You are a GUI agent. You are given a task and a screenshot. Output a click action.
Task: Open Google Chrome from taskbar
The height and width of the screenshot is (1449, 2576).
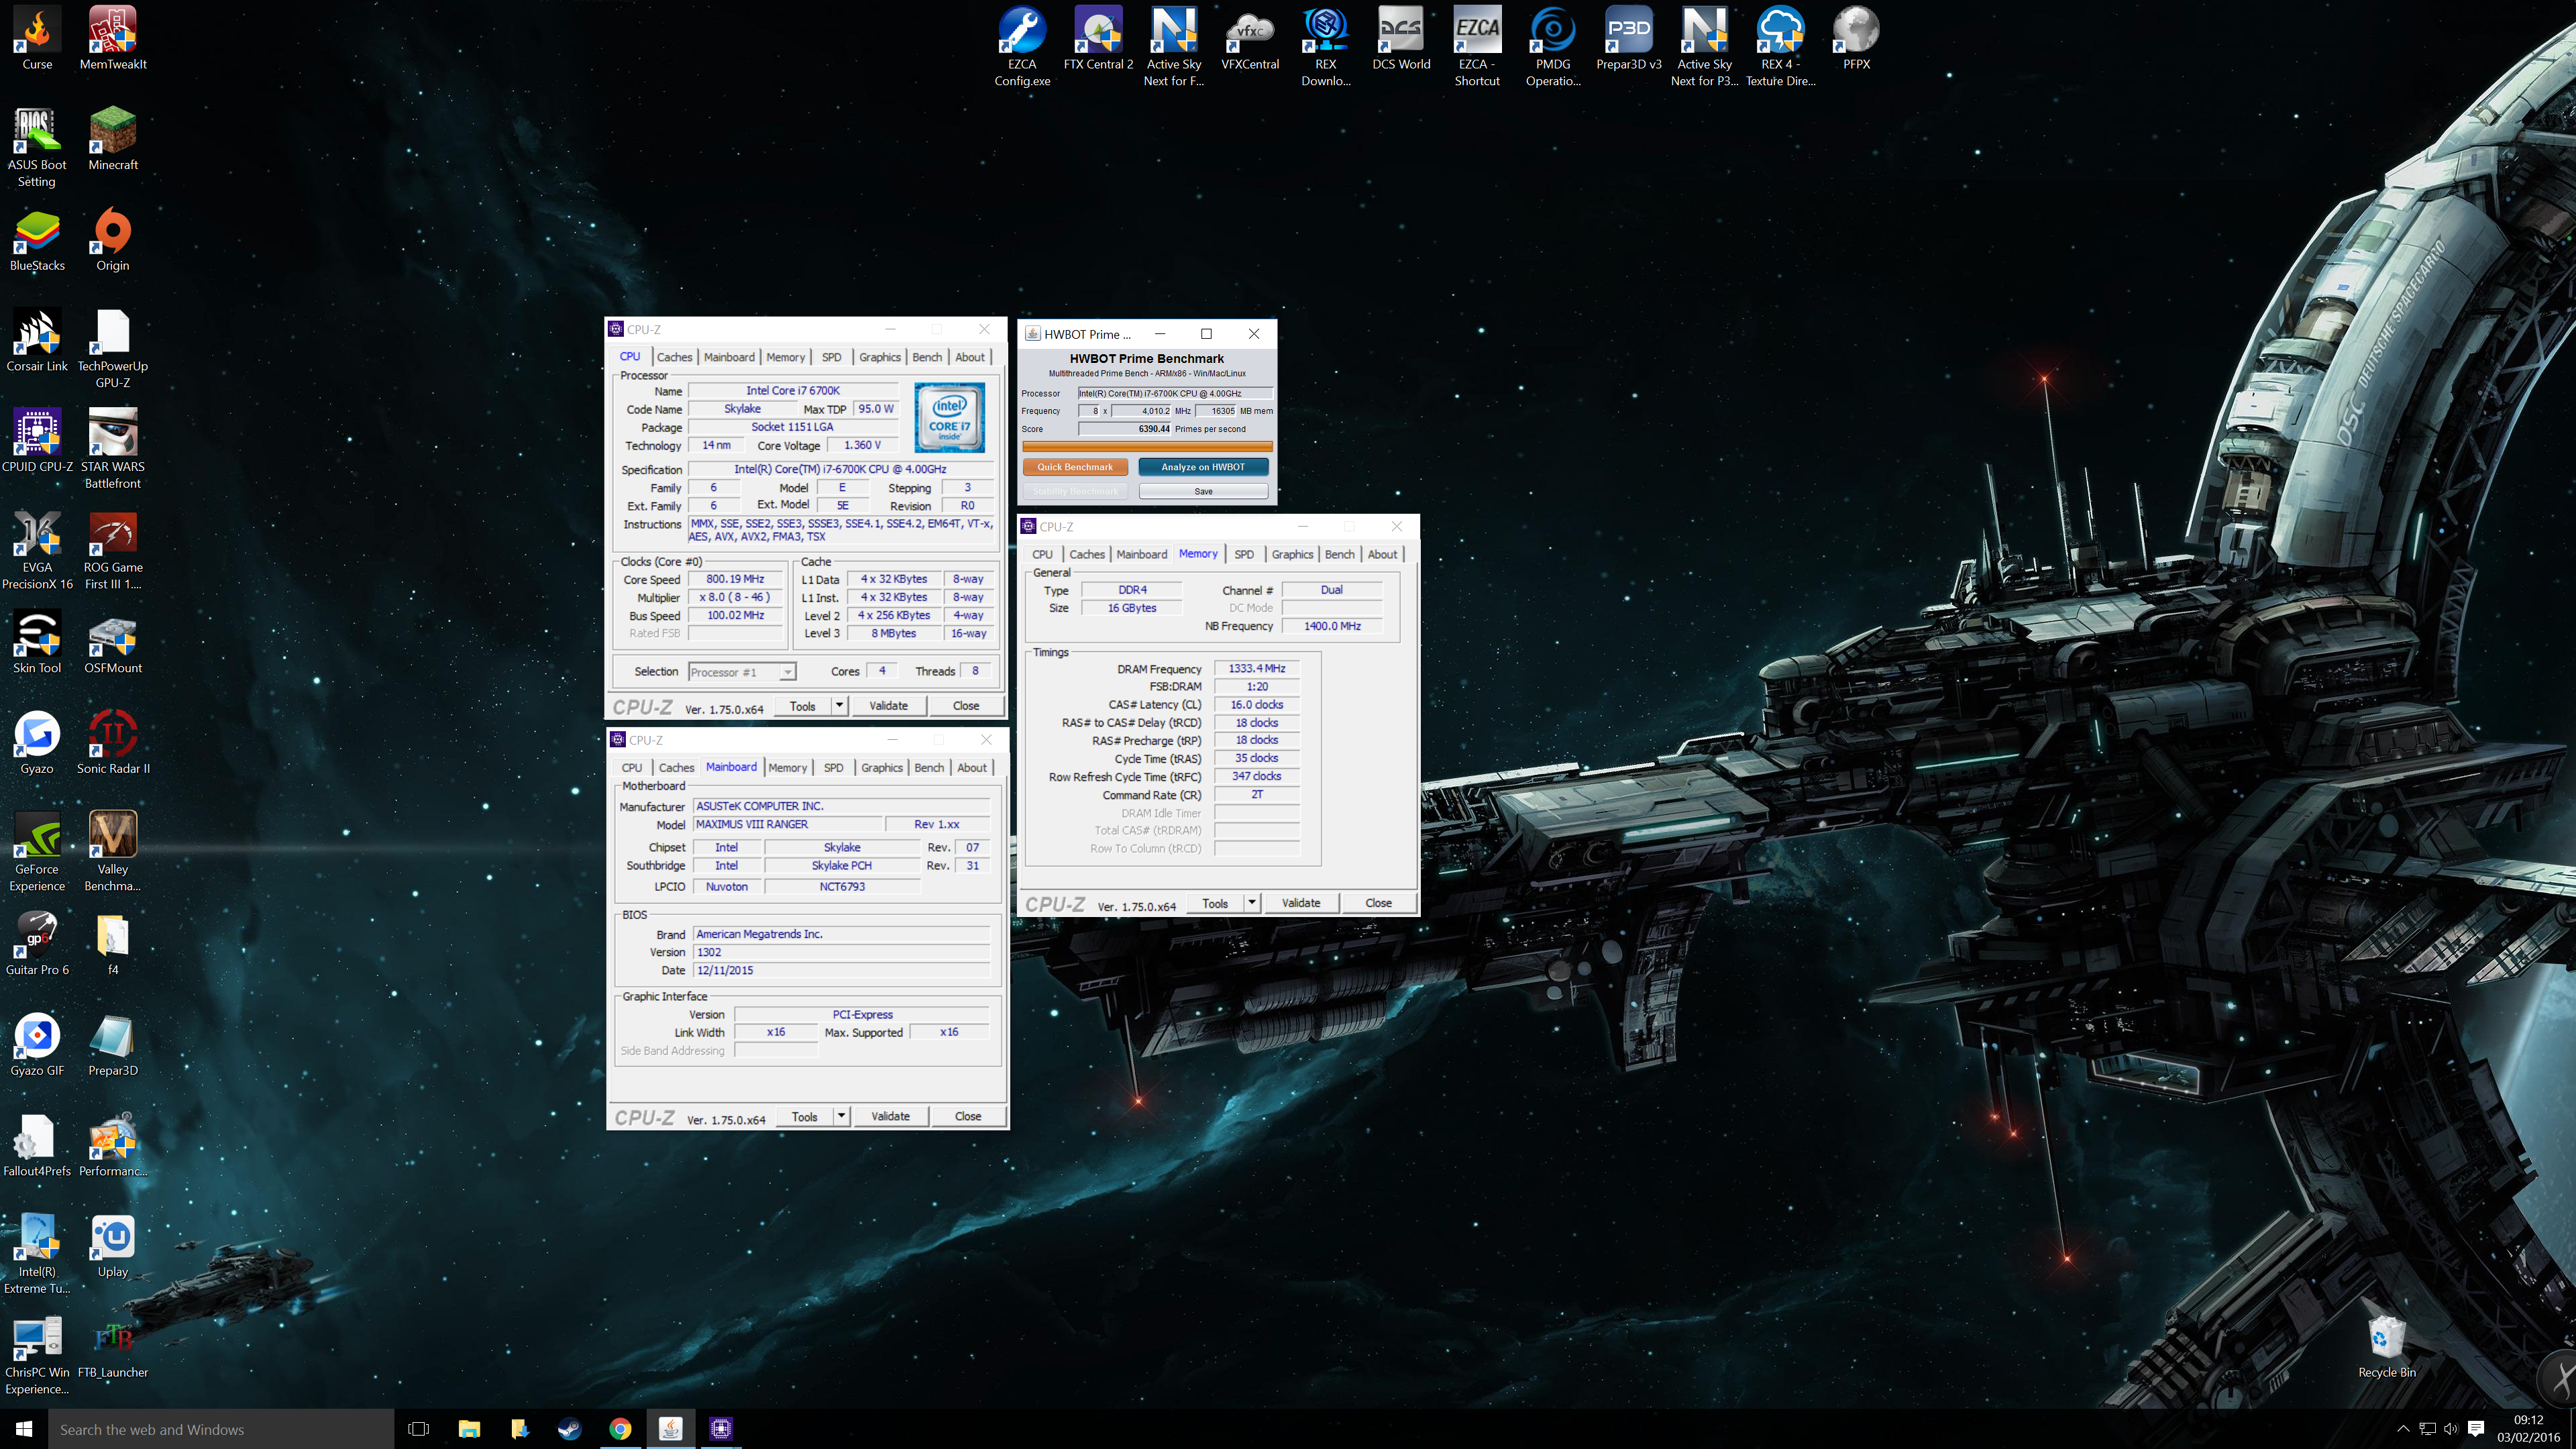pos(620,1429)
